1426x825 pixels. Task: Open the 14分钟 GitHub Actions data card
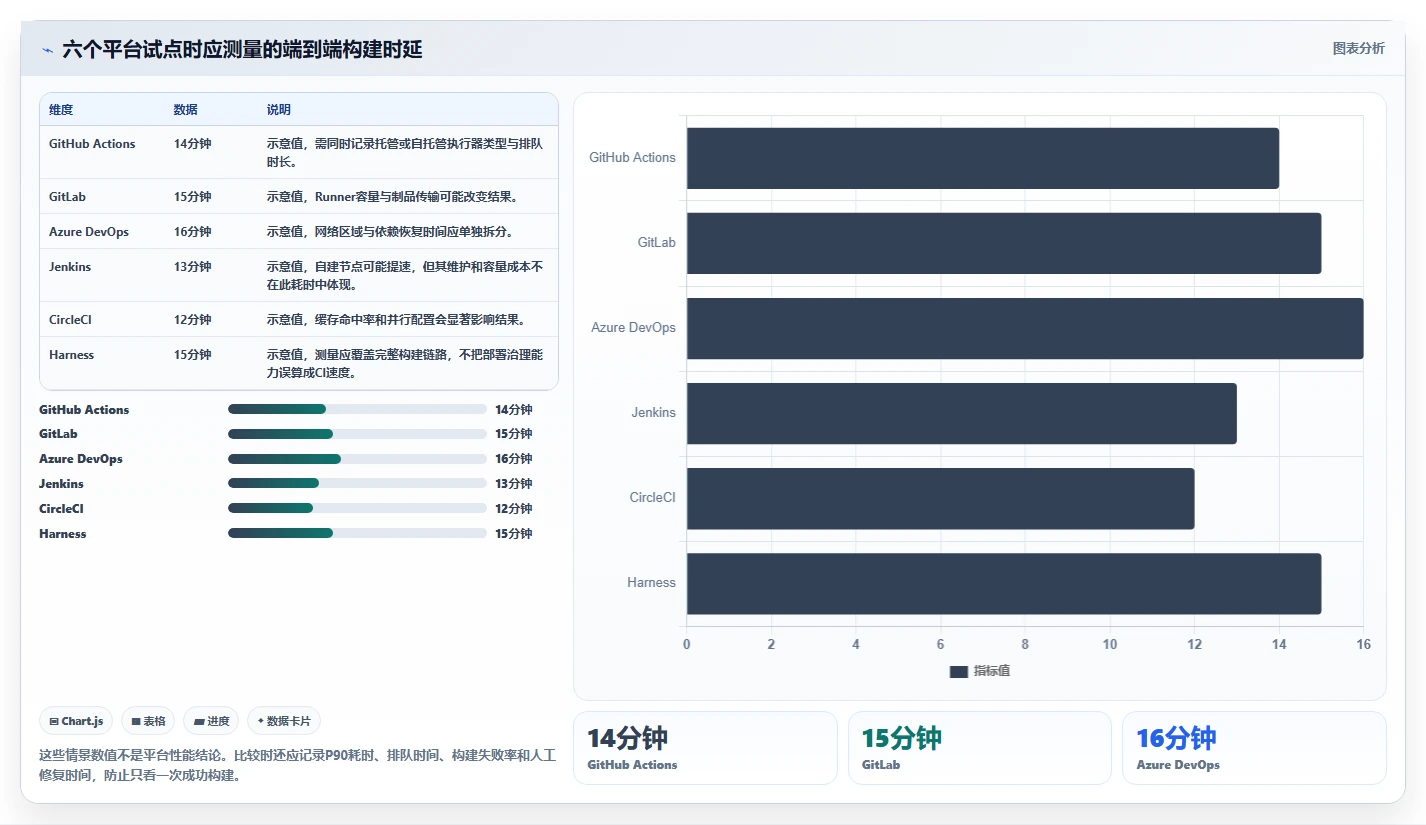[x=705, y=748]
